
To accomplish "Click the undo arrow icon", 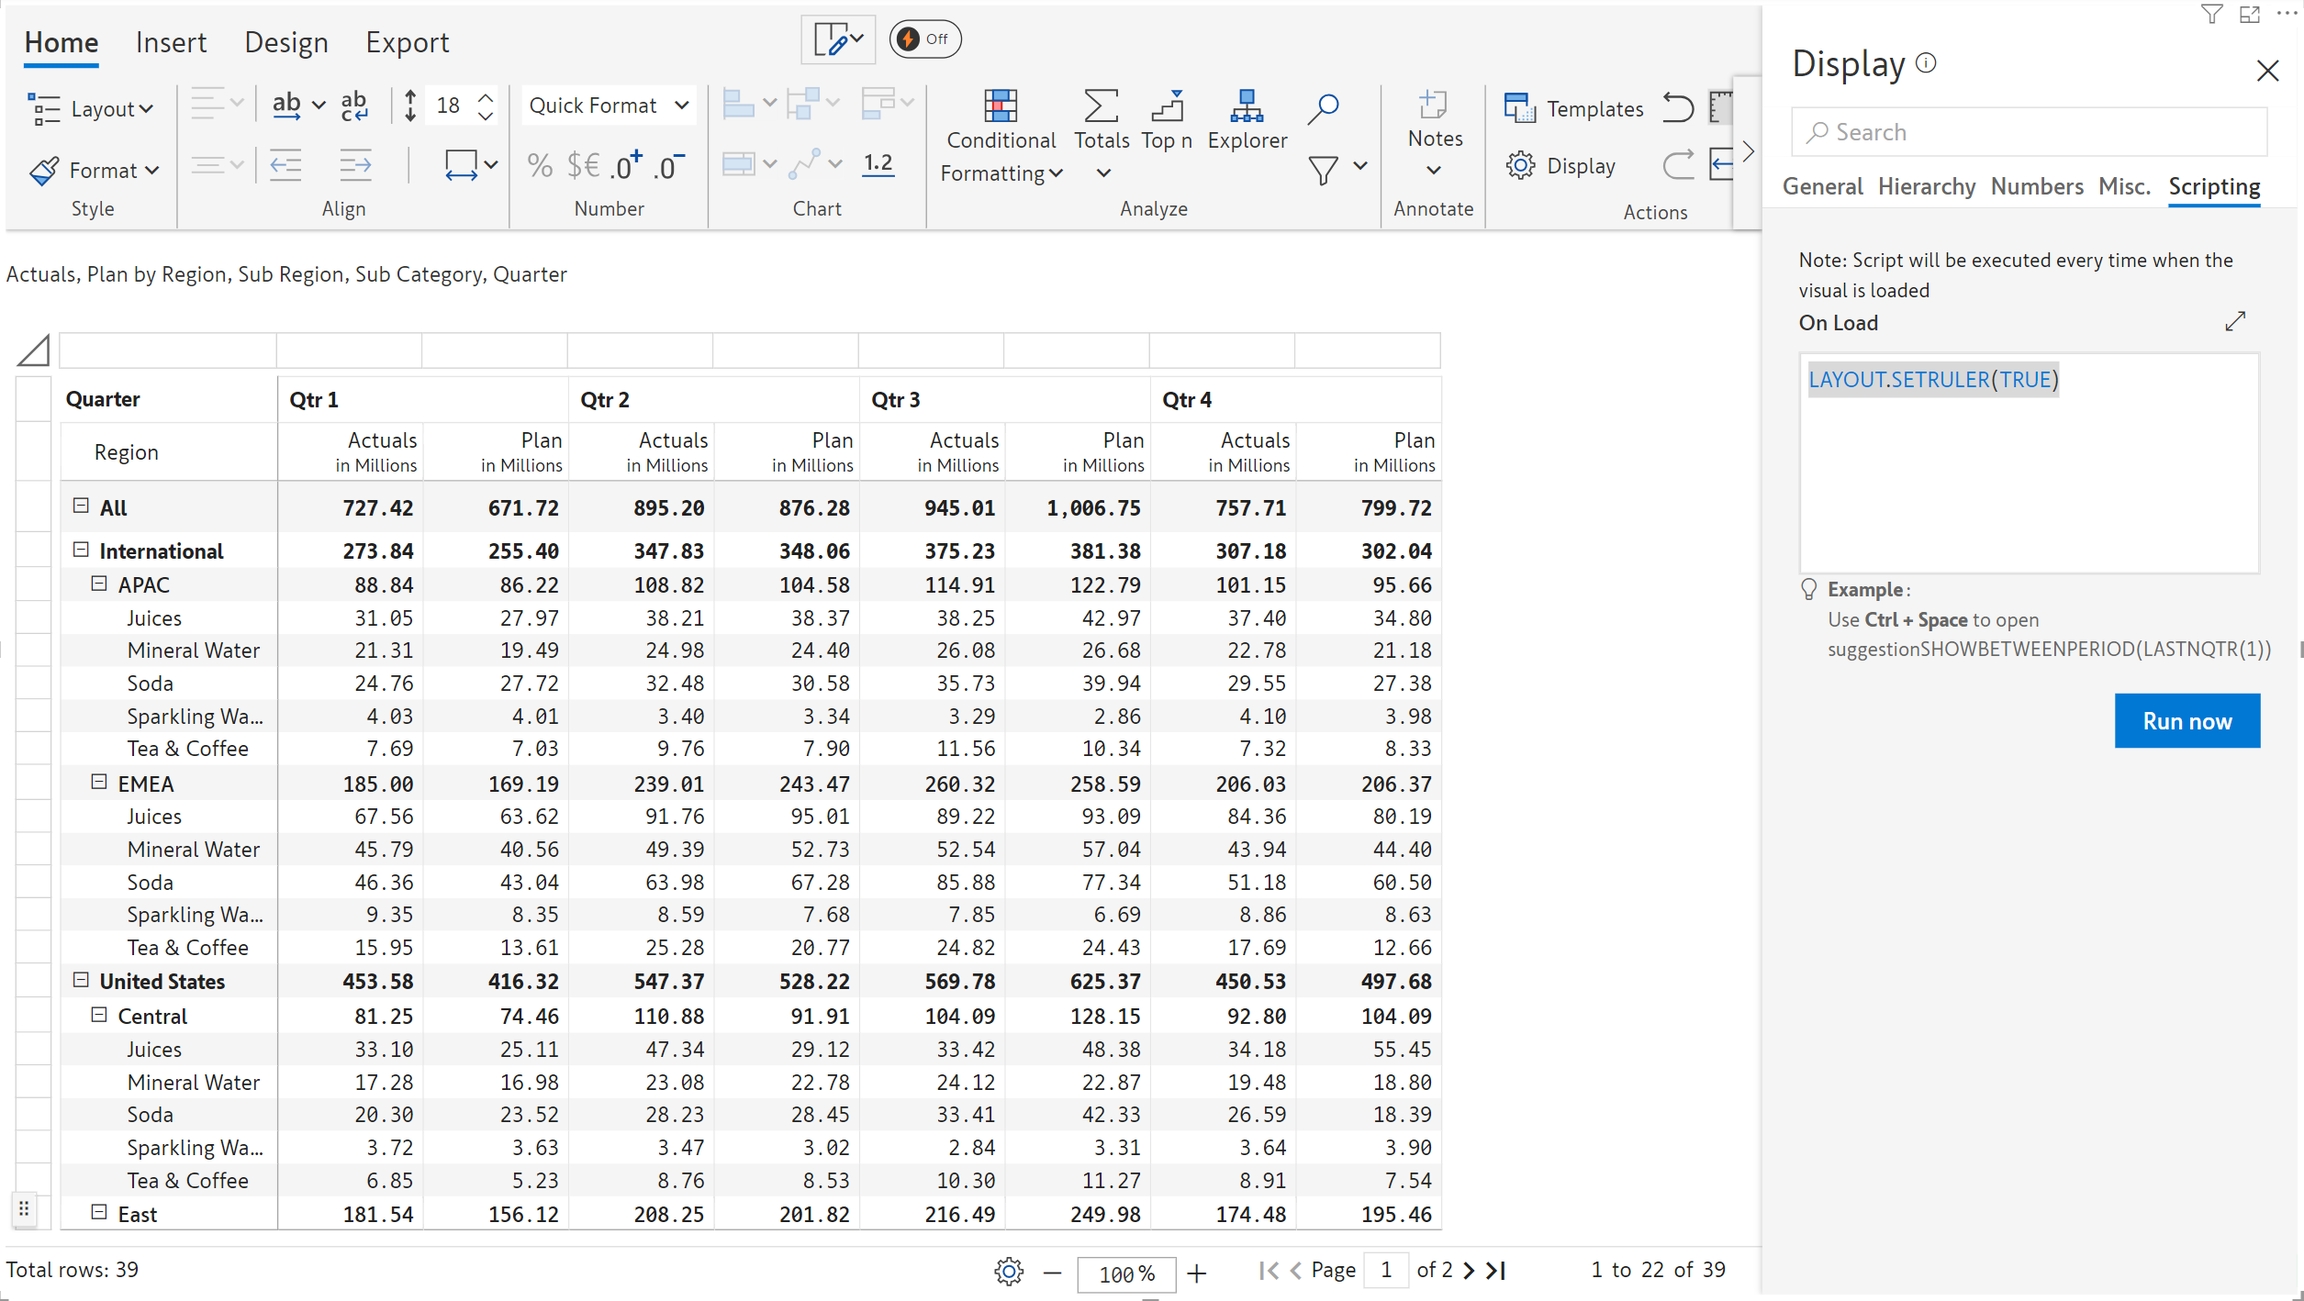I will [x=1677, y=107].
